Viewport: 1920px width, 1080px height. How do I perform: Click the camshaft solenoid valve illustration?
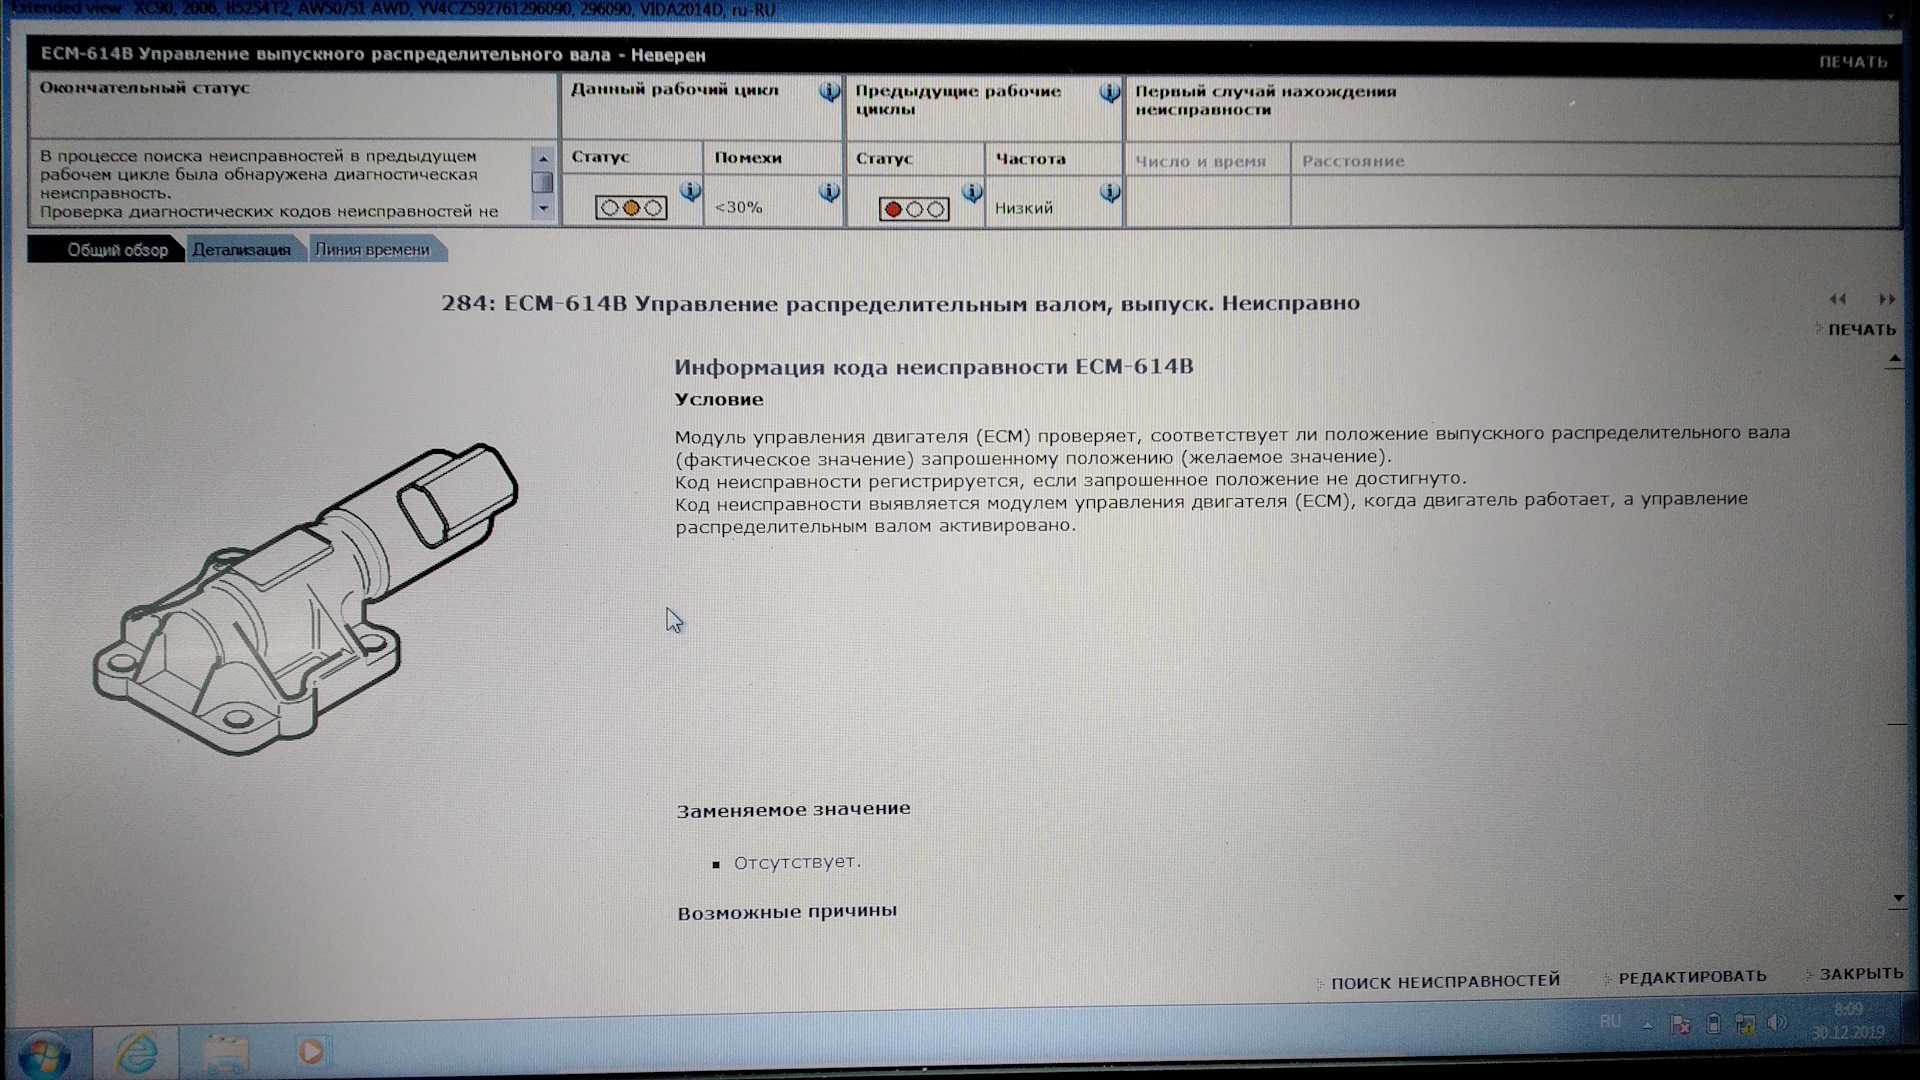[x=306, y=598]
